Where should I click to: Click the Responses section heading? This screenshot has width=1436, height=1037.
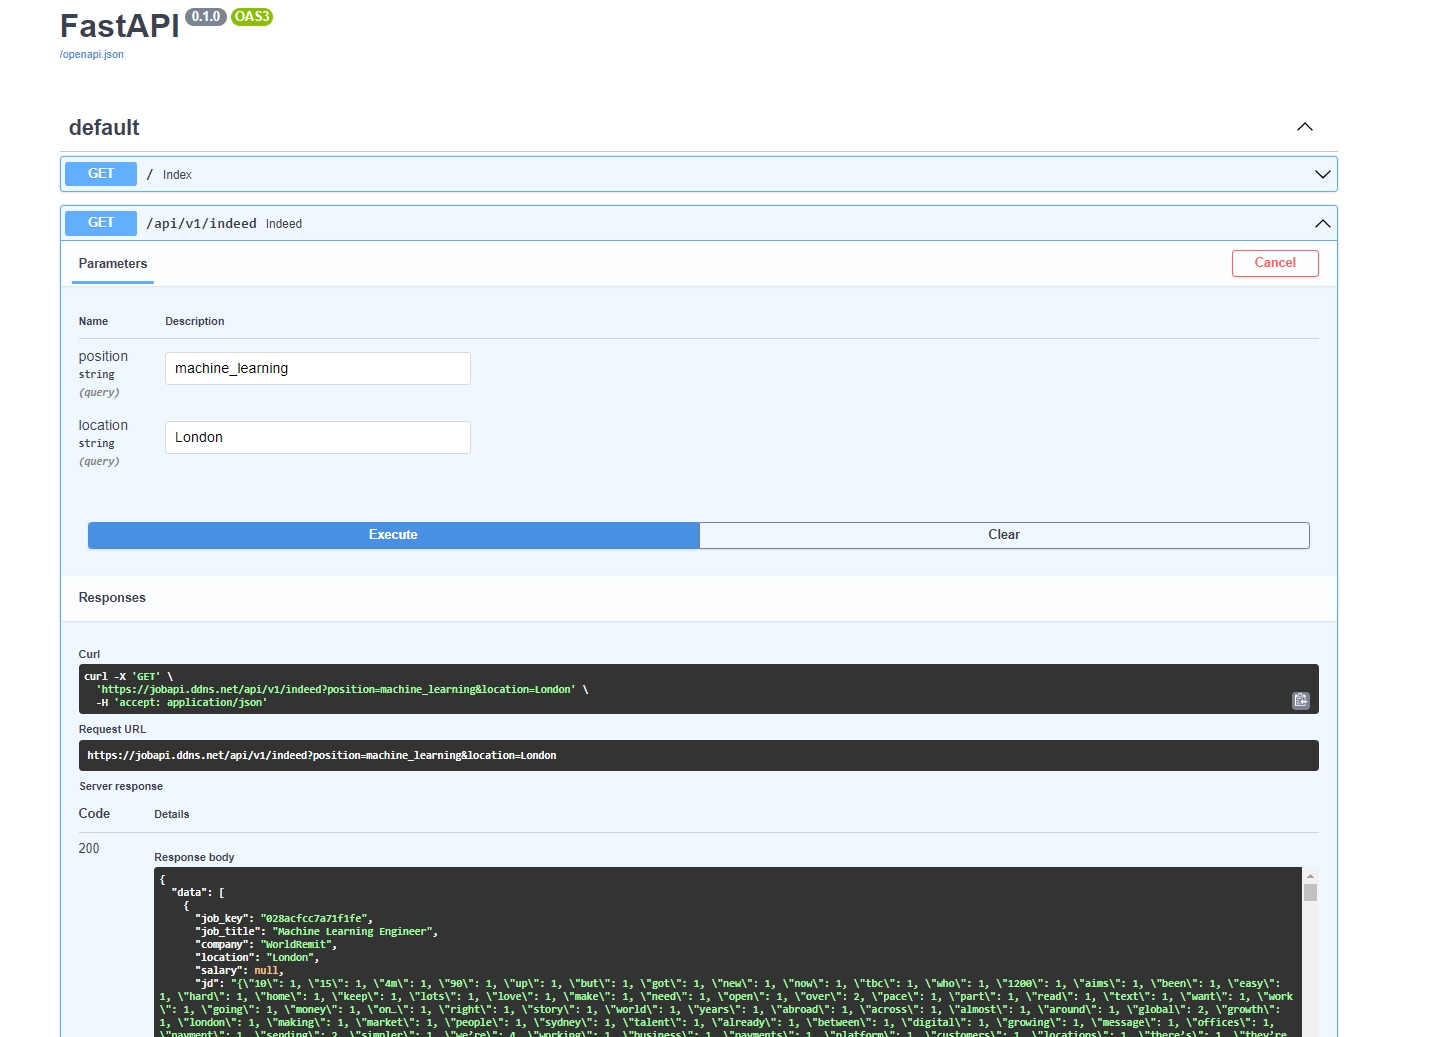(112, 598)
